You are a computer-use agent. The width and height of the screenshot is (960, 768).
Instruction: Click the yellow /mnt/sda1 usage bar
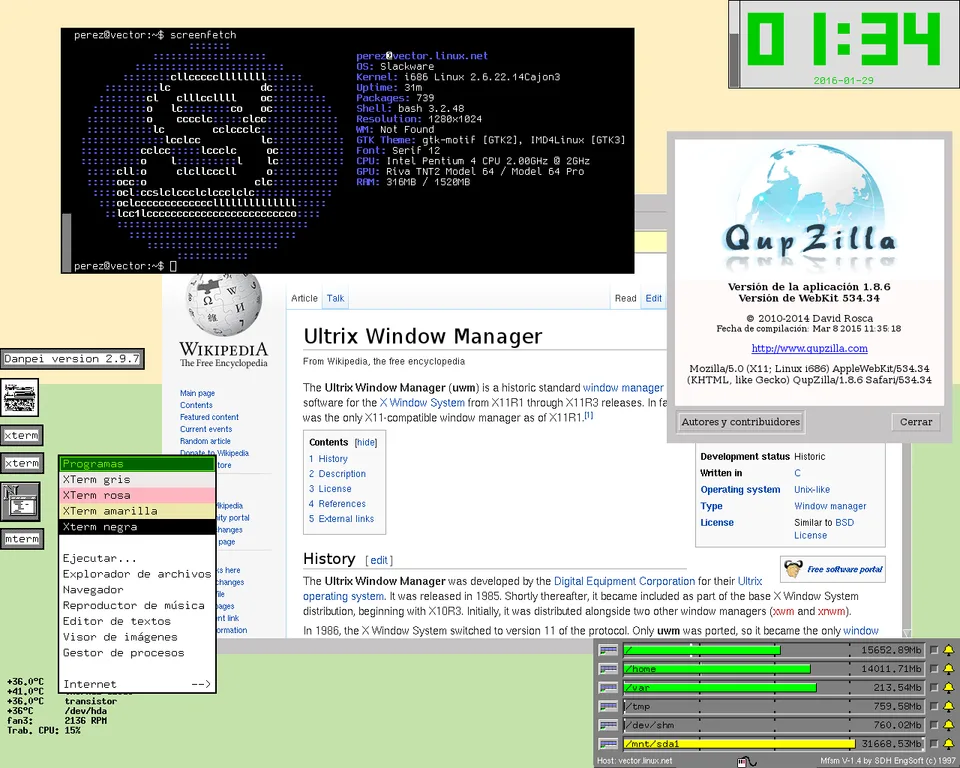click(x=739, y=744)
